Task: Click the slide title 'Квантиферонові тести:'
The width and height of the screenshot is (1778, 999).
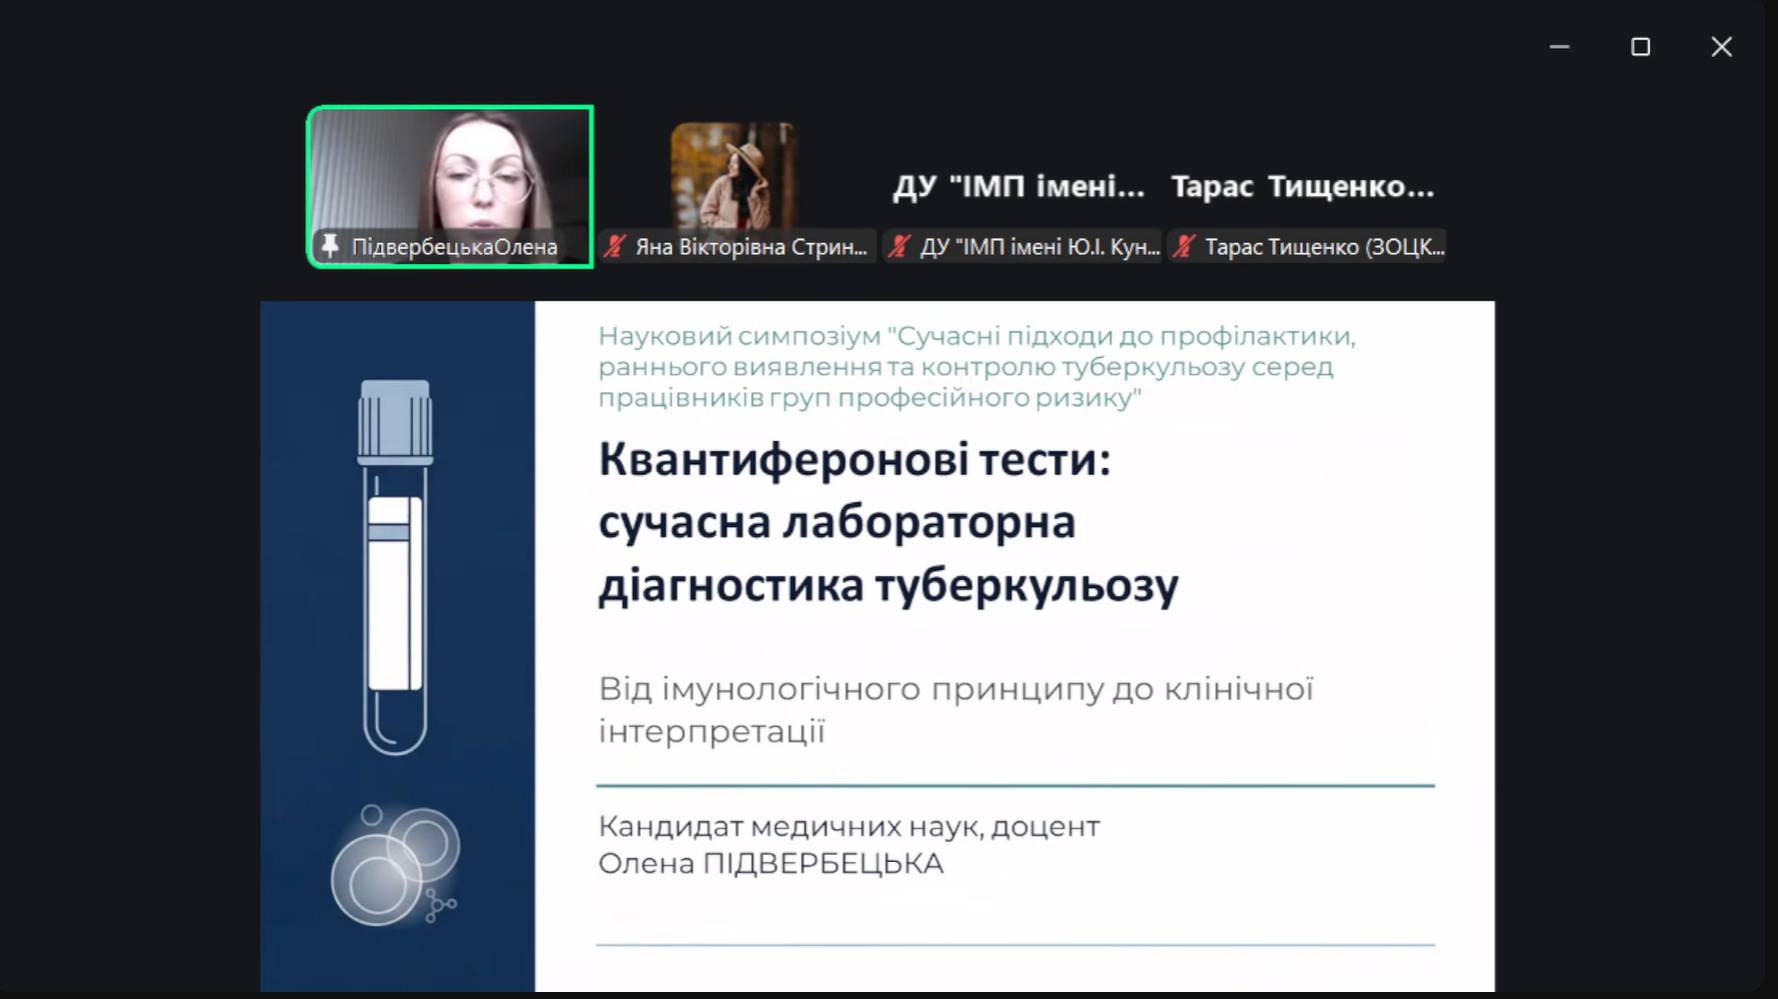Action: click(x=854, y=460)
